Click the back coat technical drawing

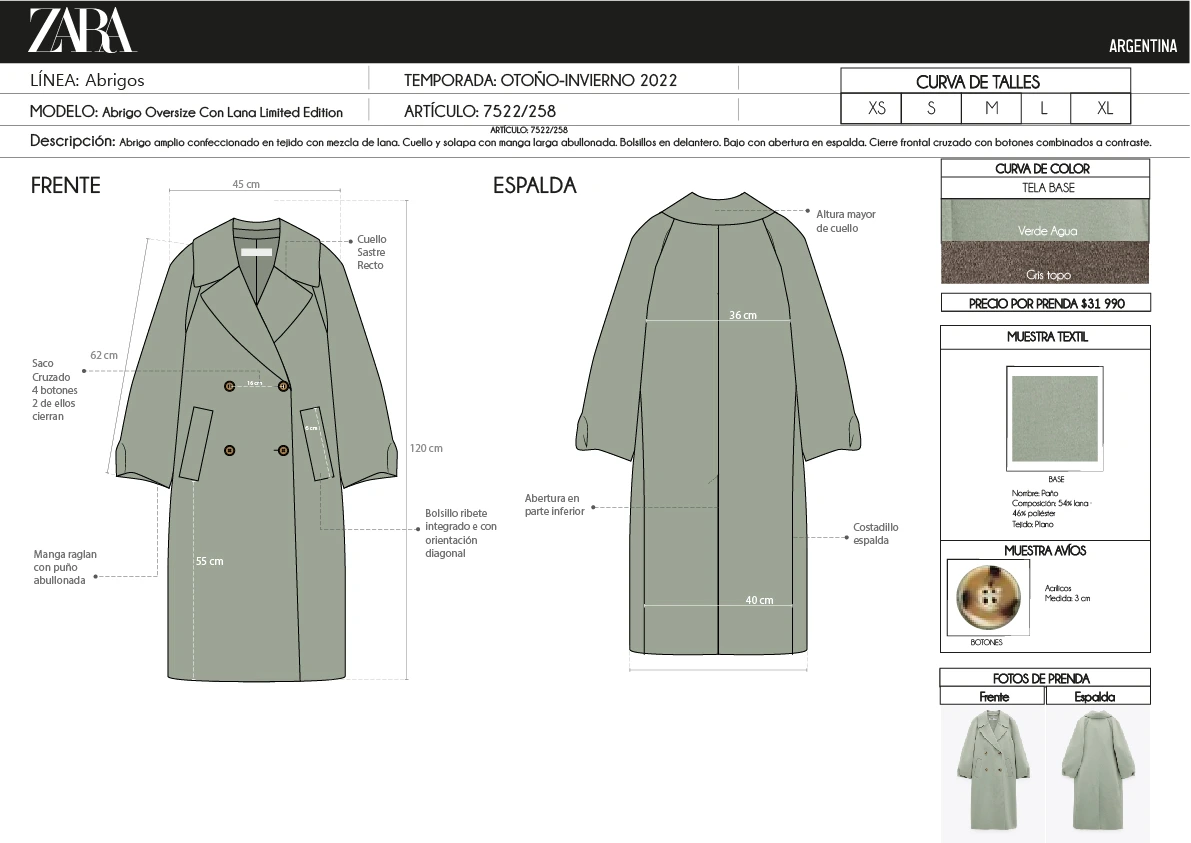click(718, 422)
